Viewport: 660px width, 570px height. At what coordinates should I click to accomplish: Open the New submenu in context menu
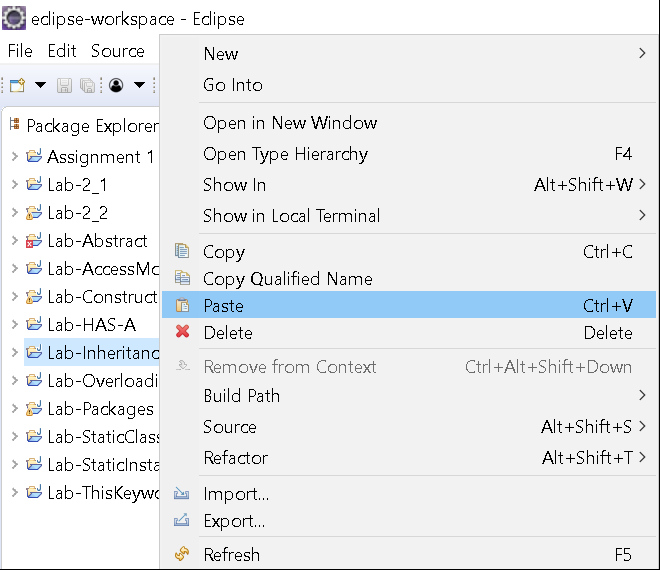click(409, 54)
